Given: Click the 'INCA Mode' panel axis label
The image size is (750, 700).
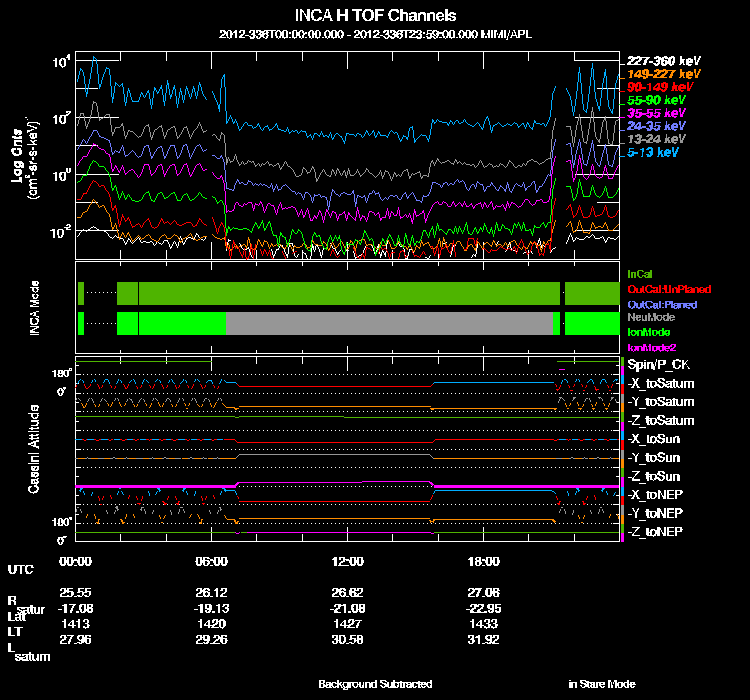Looking at the screenshot, I should click(34, 308).
